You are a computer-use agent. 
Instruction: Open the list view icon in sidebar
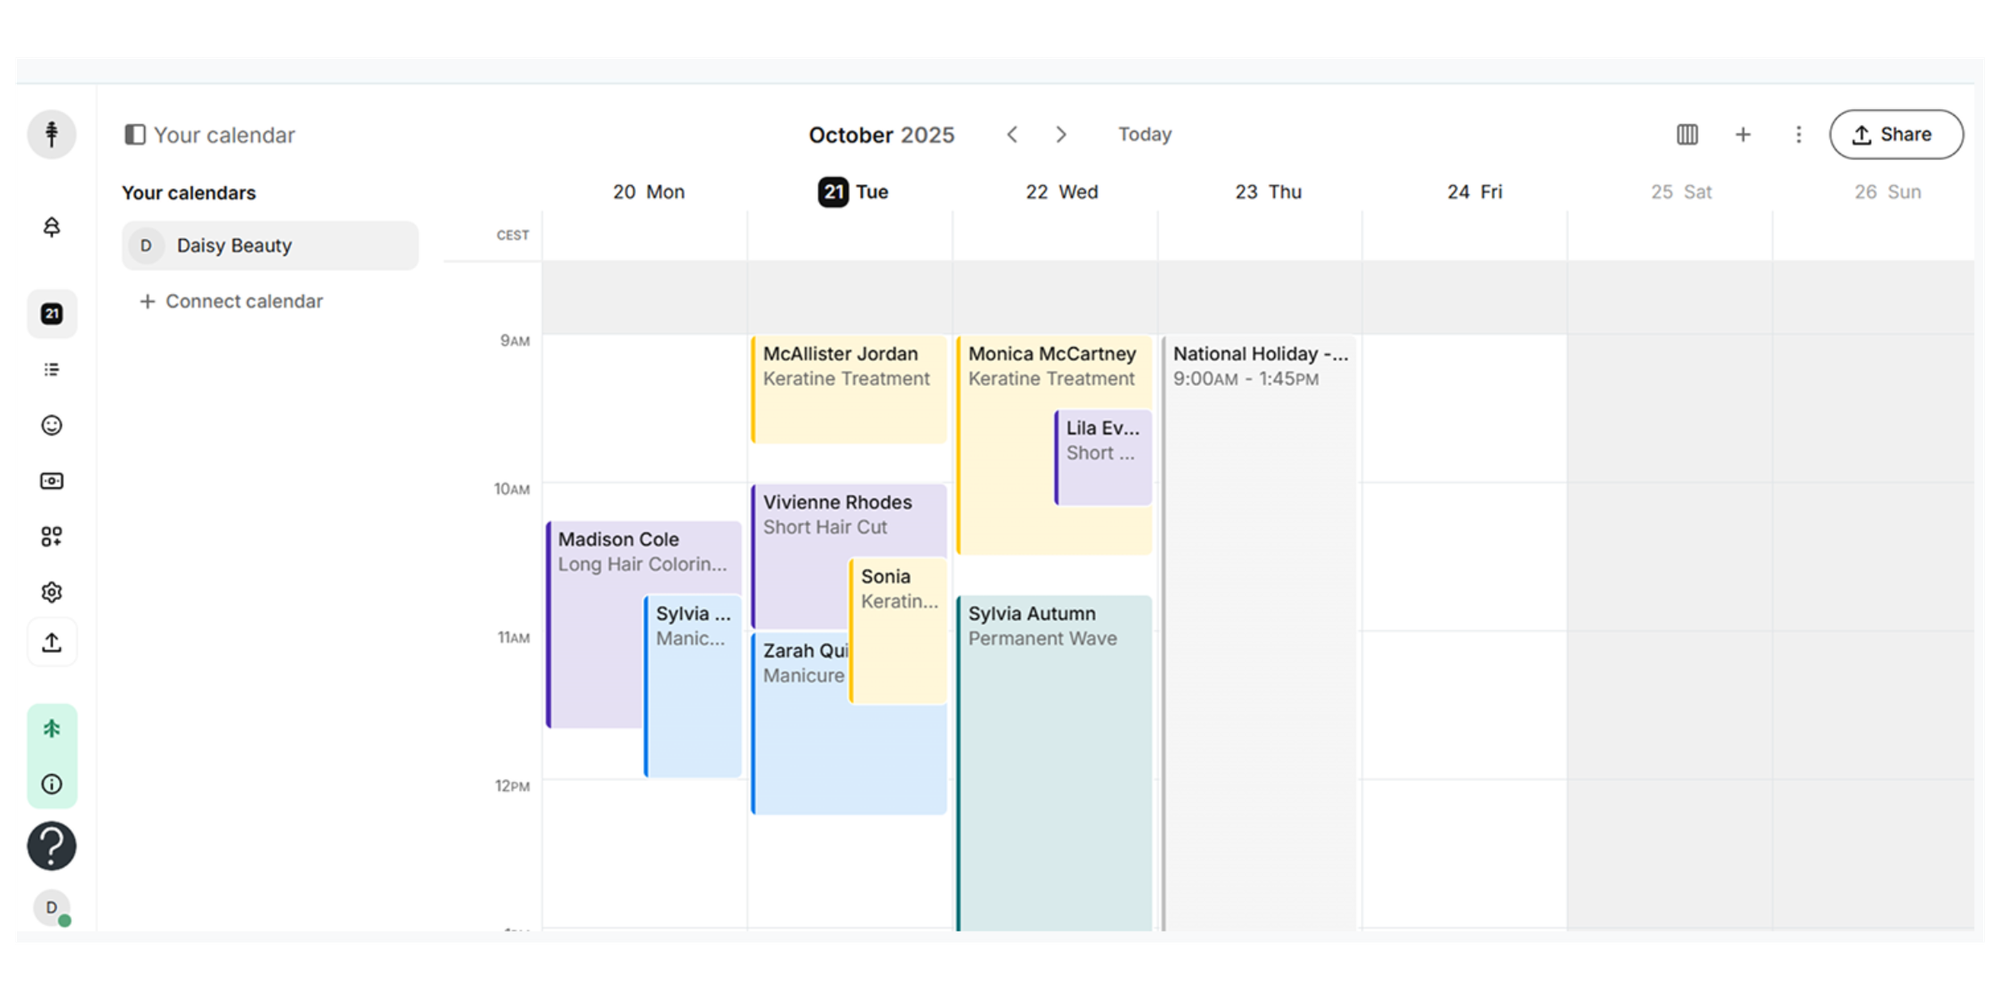52,370
